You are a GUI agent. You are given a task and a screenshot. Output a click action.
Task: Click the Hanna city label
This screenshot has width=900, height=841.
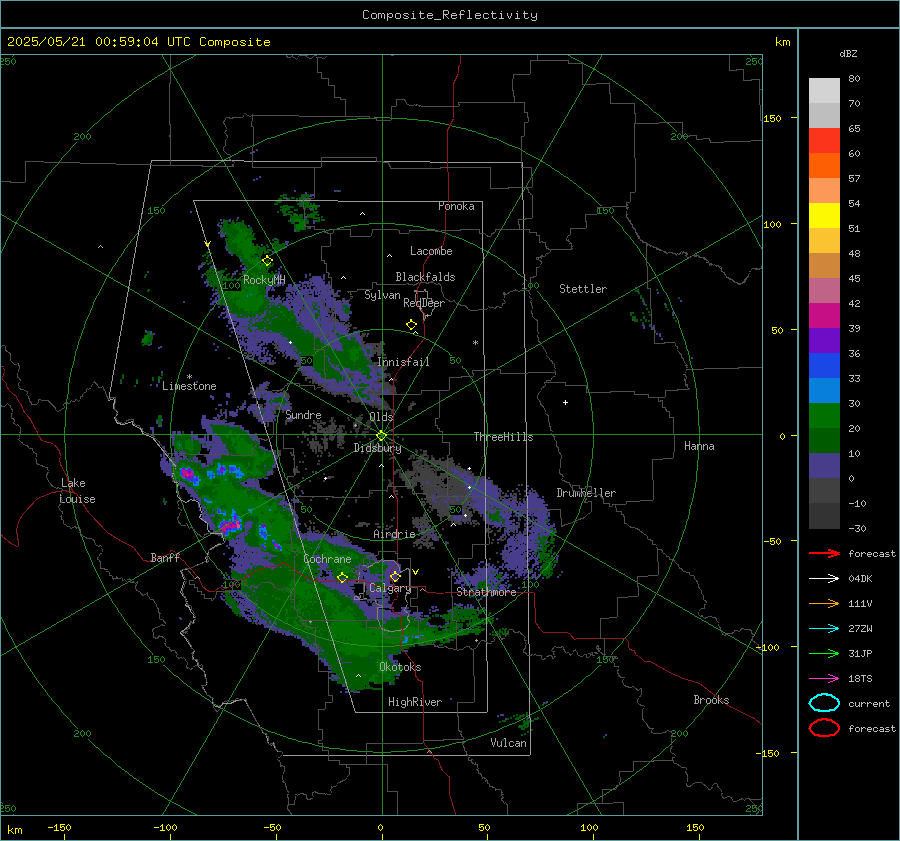[699, 446]
